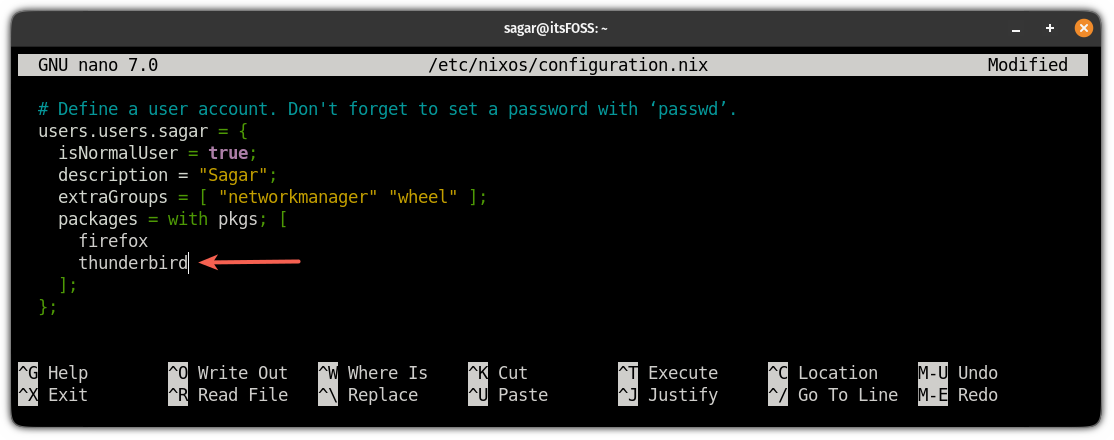Place cursor on the word thunderbird
The height and width of the screenshot is (440, 1114).
tap(133, 263)
